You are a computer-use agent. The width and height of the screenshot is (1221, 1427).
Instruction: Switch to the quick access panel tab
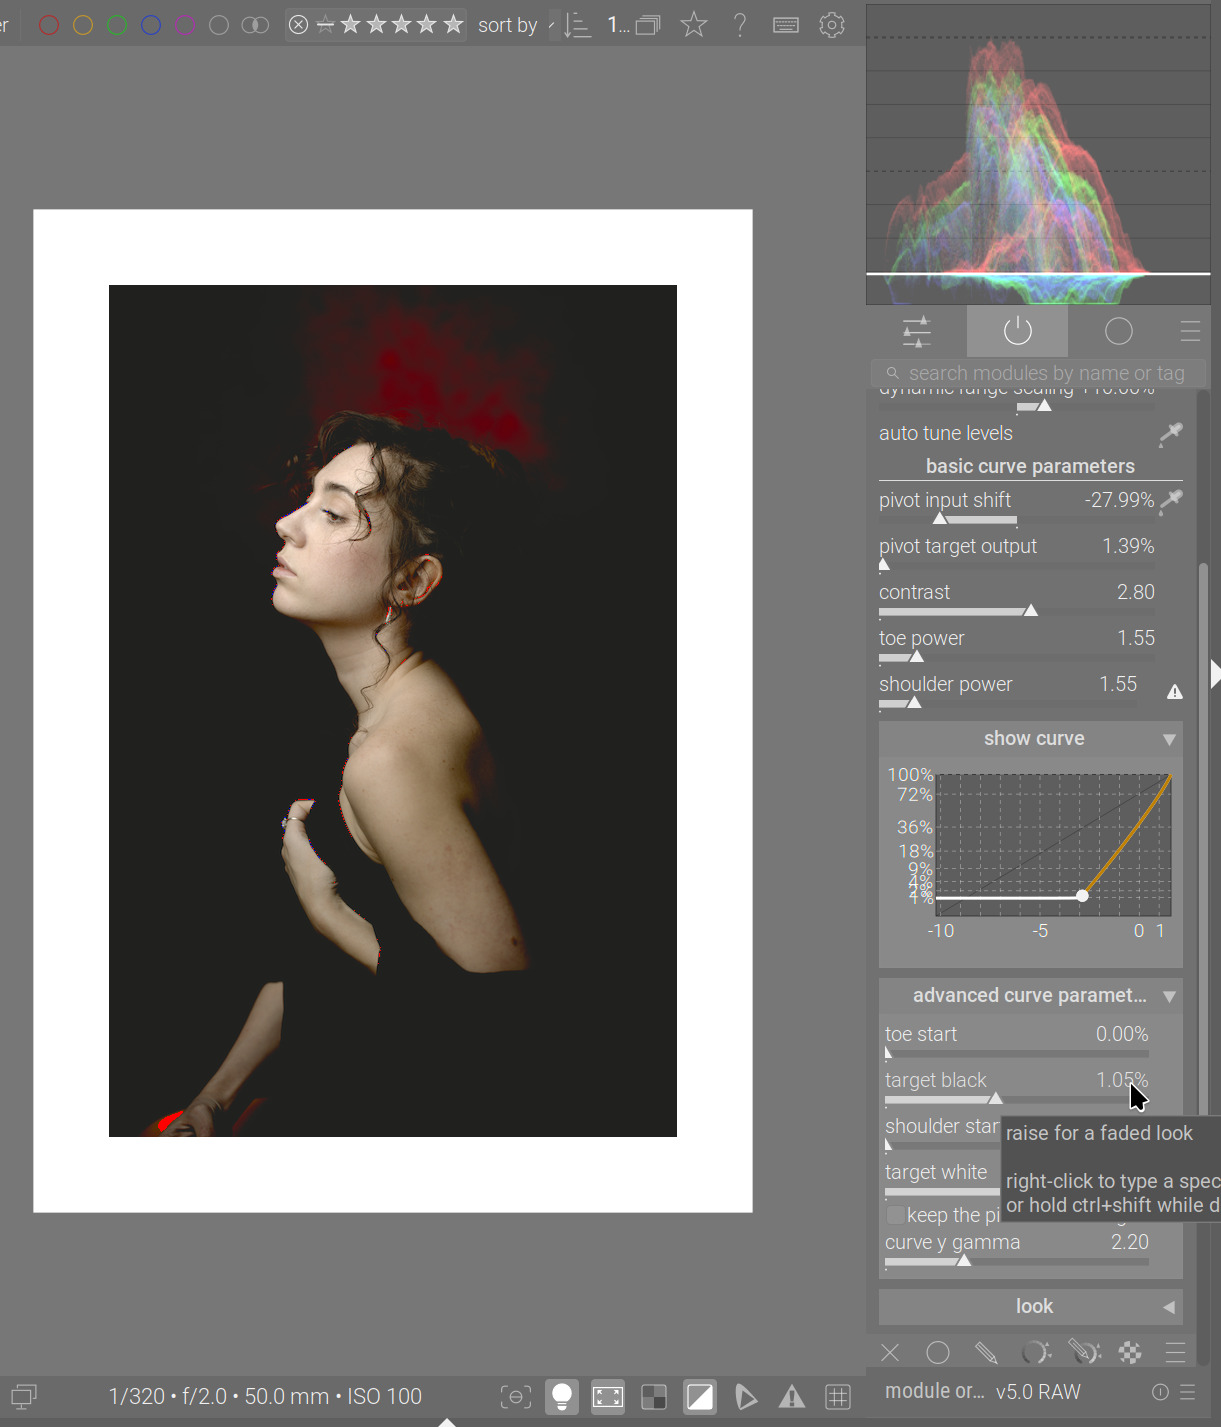coord(916,331)
